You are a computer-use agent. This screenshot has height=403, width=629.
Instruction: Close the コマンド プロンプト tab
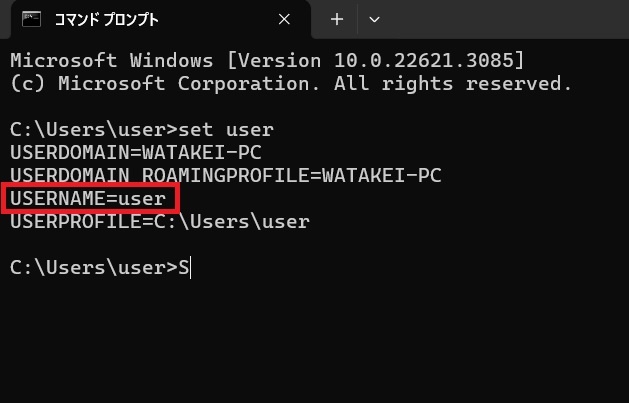(x=284, y=19)
